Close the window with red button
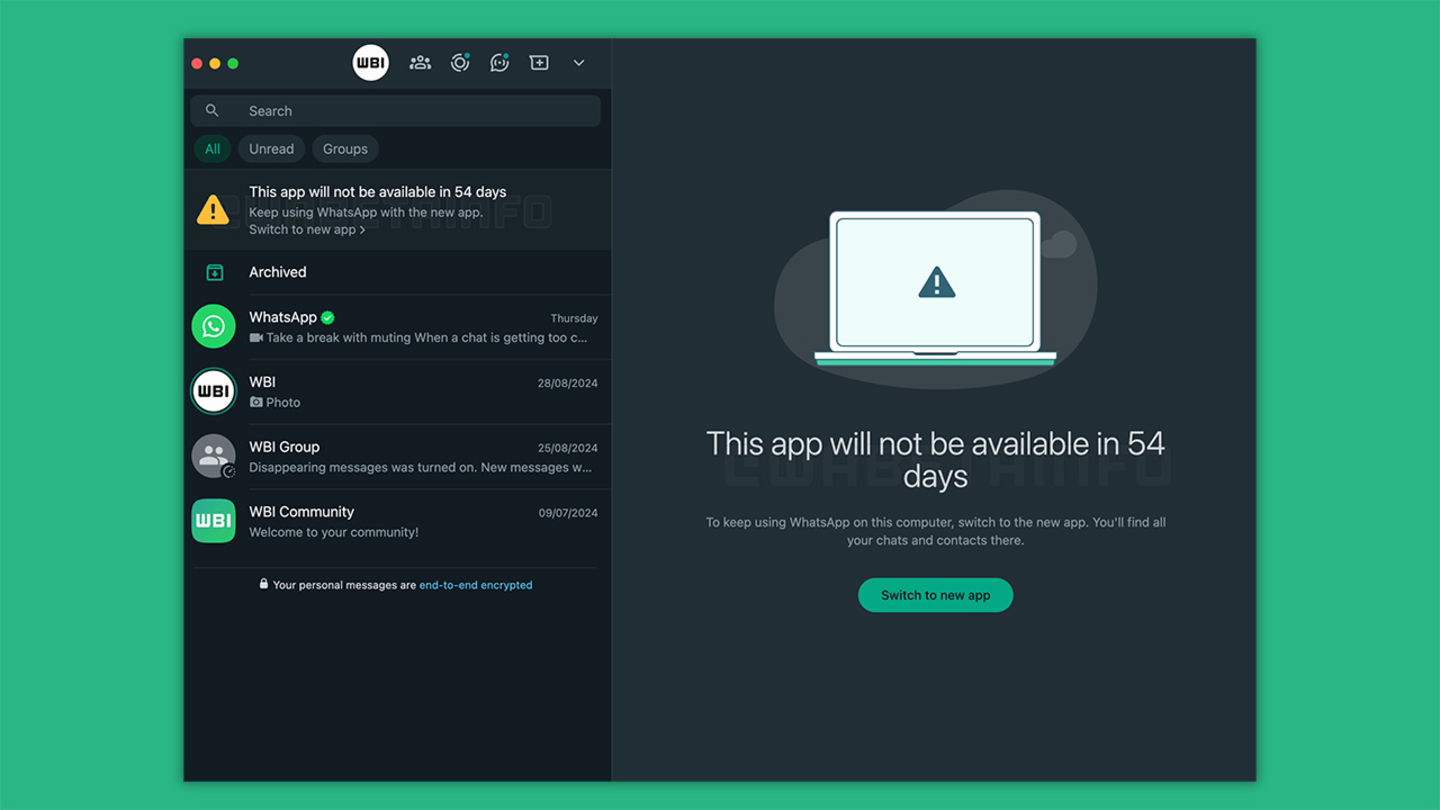This screenshot has width=1440, height=810. [x=197, y=63]
